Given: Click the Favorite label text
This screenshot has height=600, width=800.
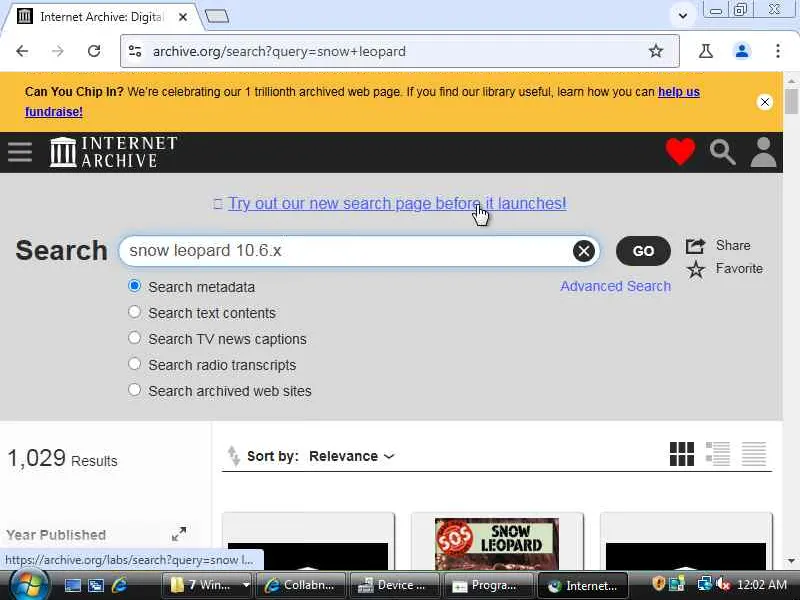Looking at the screenshot, I should coord(739,268).
